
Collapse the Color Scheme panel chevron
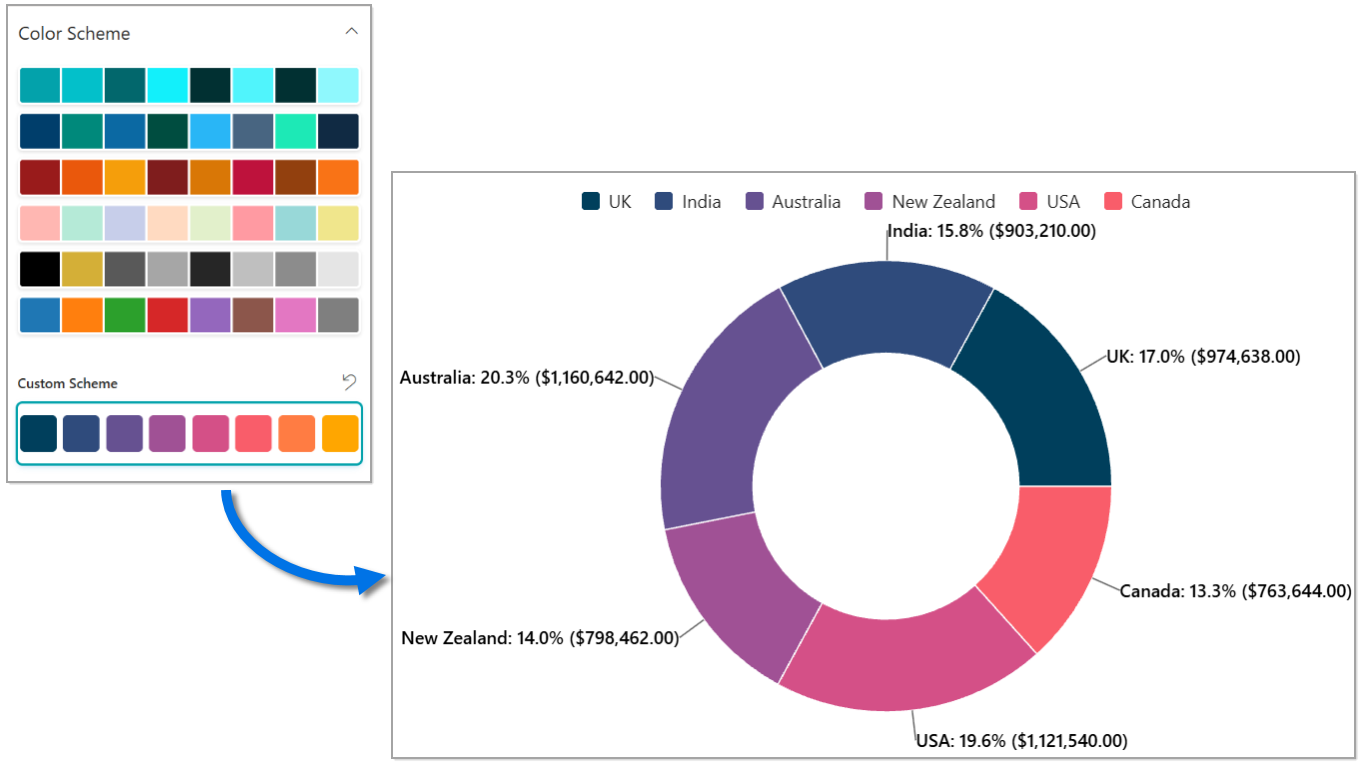pos(351,32)
